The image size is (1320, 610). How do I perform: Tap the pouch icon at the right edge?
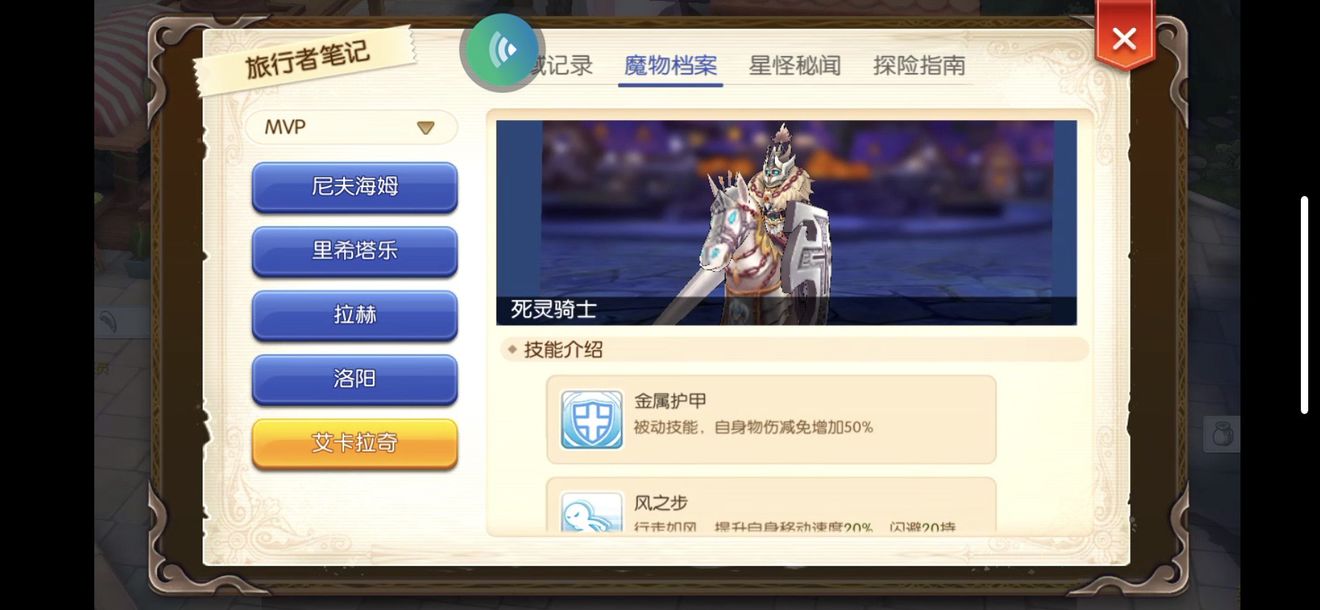1221,434
